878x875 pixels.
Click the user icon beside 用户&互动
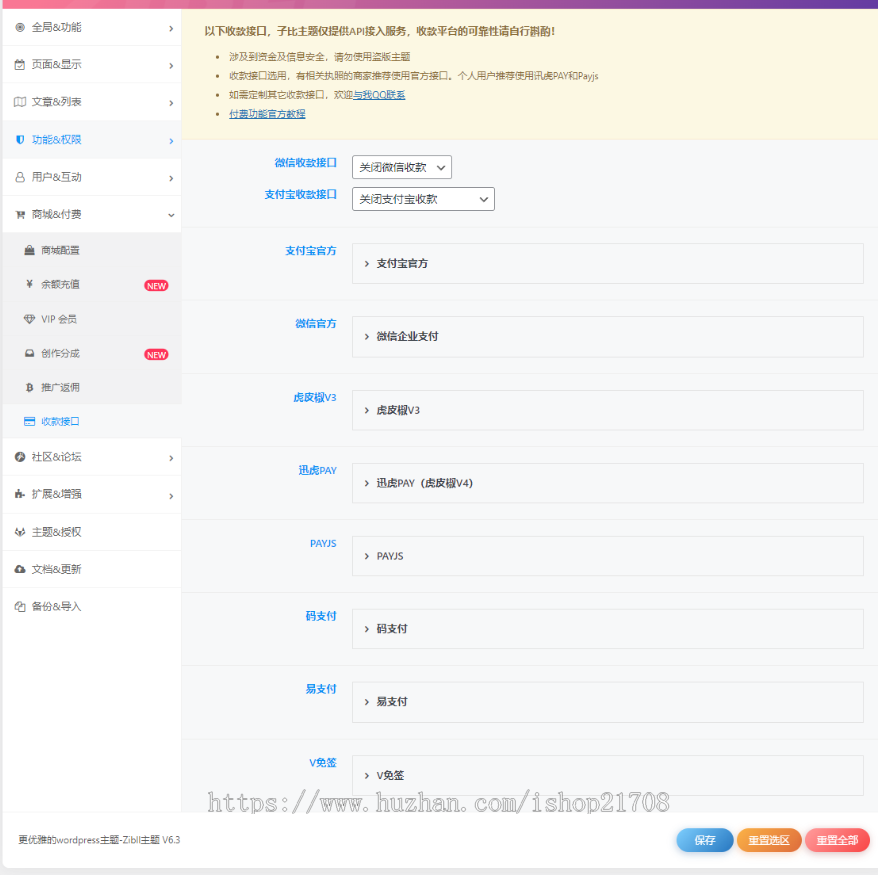pyautogui.click(x=20, y=177)
